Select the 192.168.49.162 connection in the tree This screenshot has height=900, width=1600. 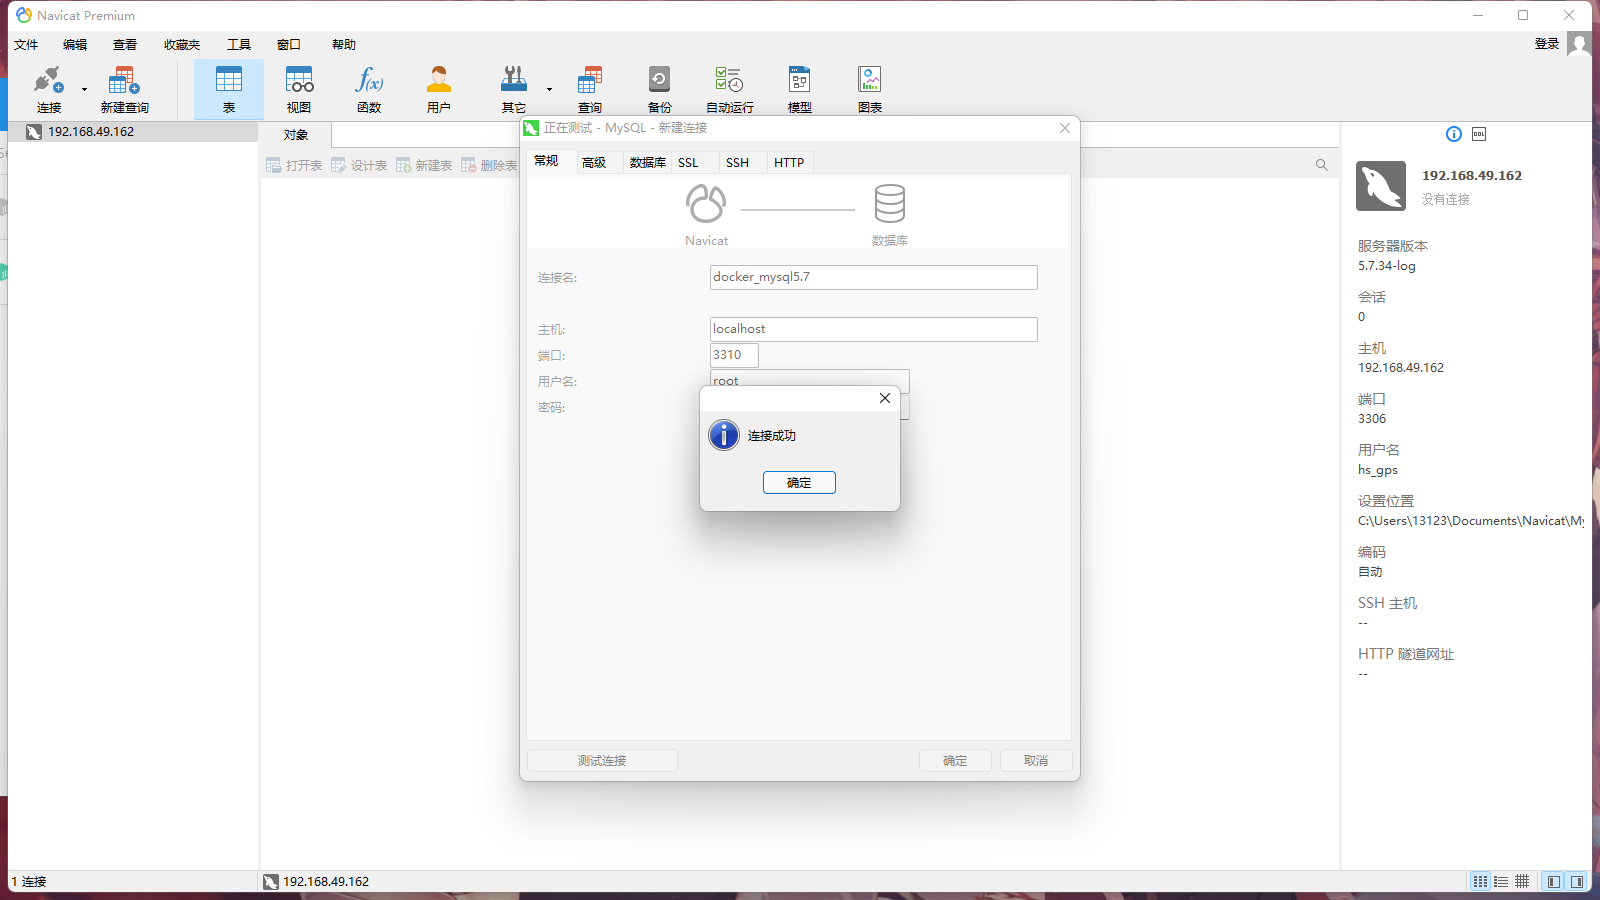click(90, 132)
